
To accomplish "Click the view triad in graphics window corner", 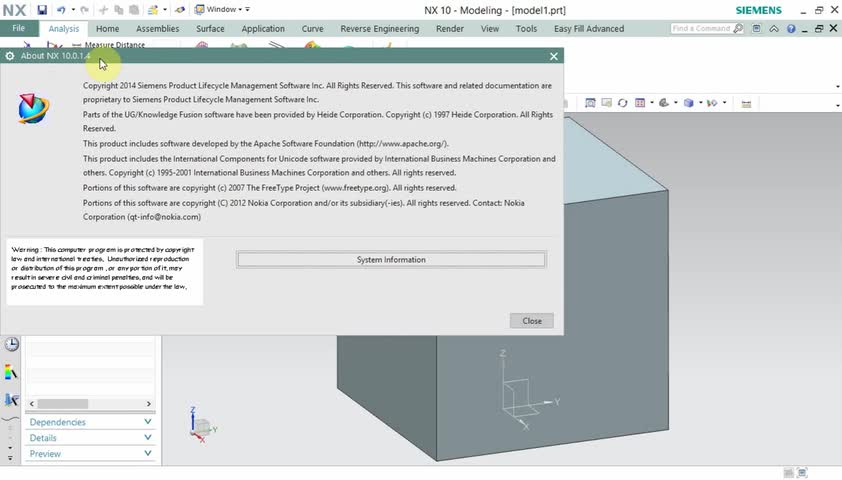I will 201,425.
